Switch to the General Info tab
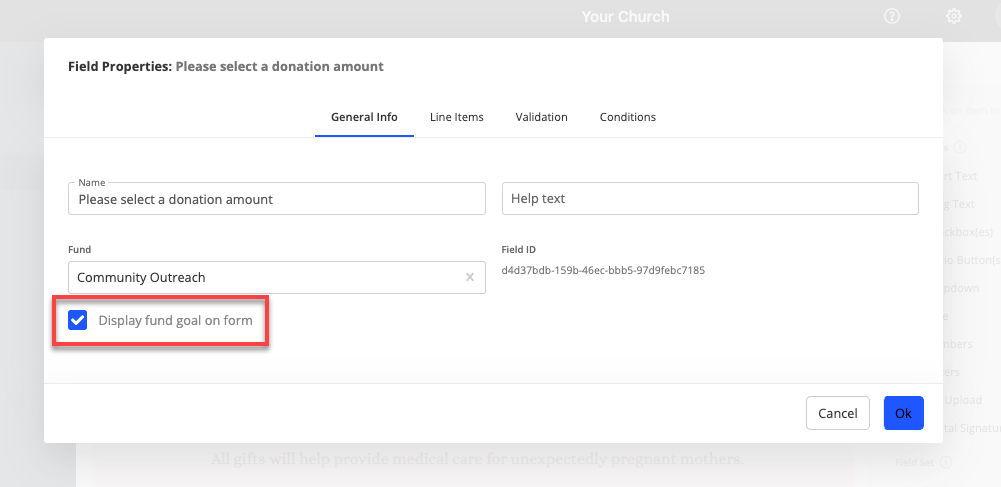This screenshot has width=1001, height=487. (x=364, y=117)
